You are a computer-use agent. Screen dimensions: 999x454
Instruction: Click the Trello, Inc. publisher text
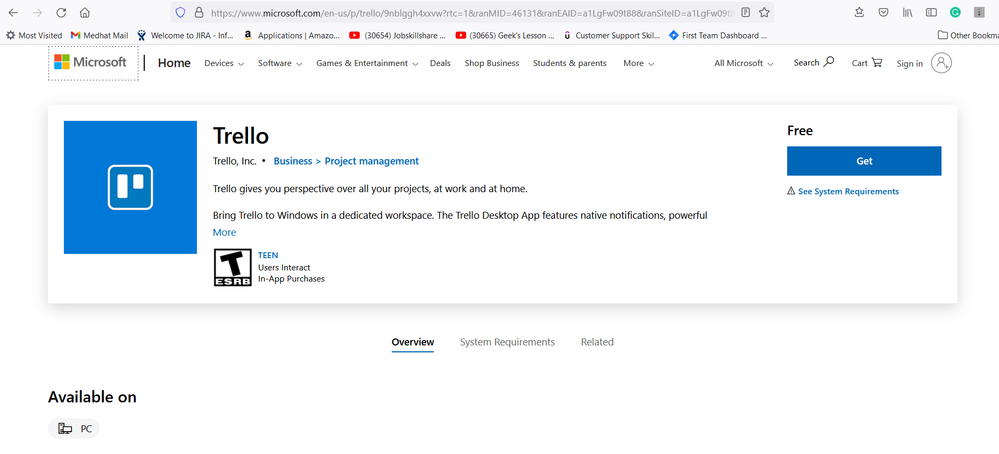[234, 161]
